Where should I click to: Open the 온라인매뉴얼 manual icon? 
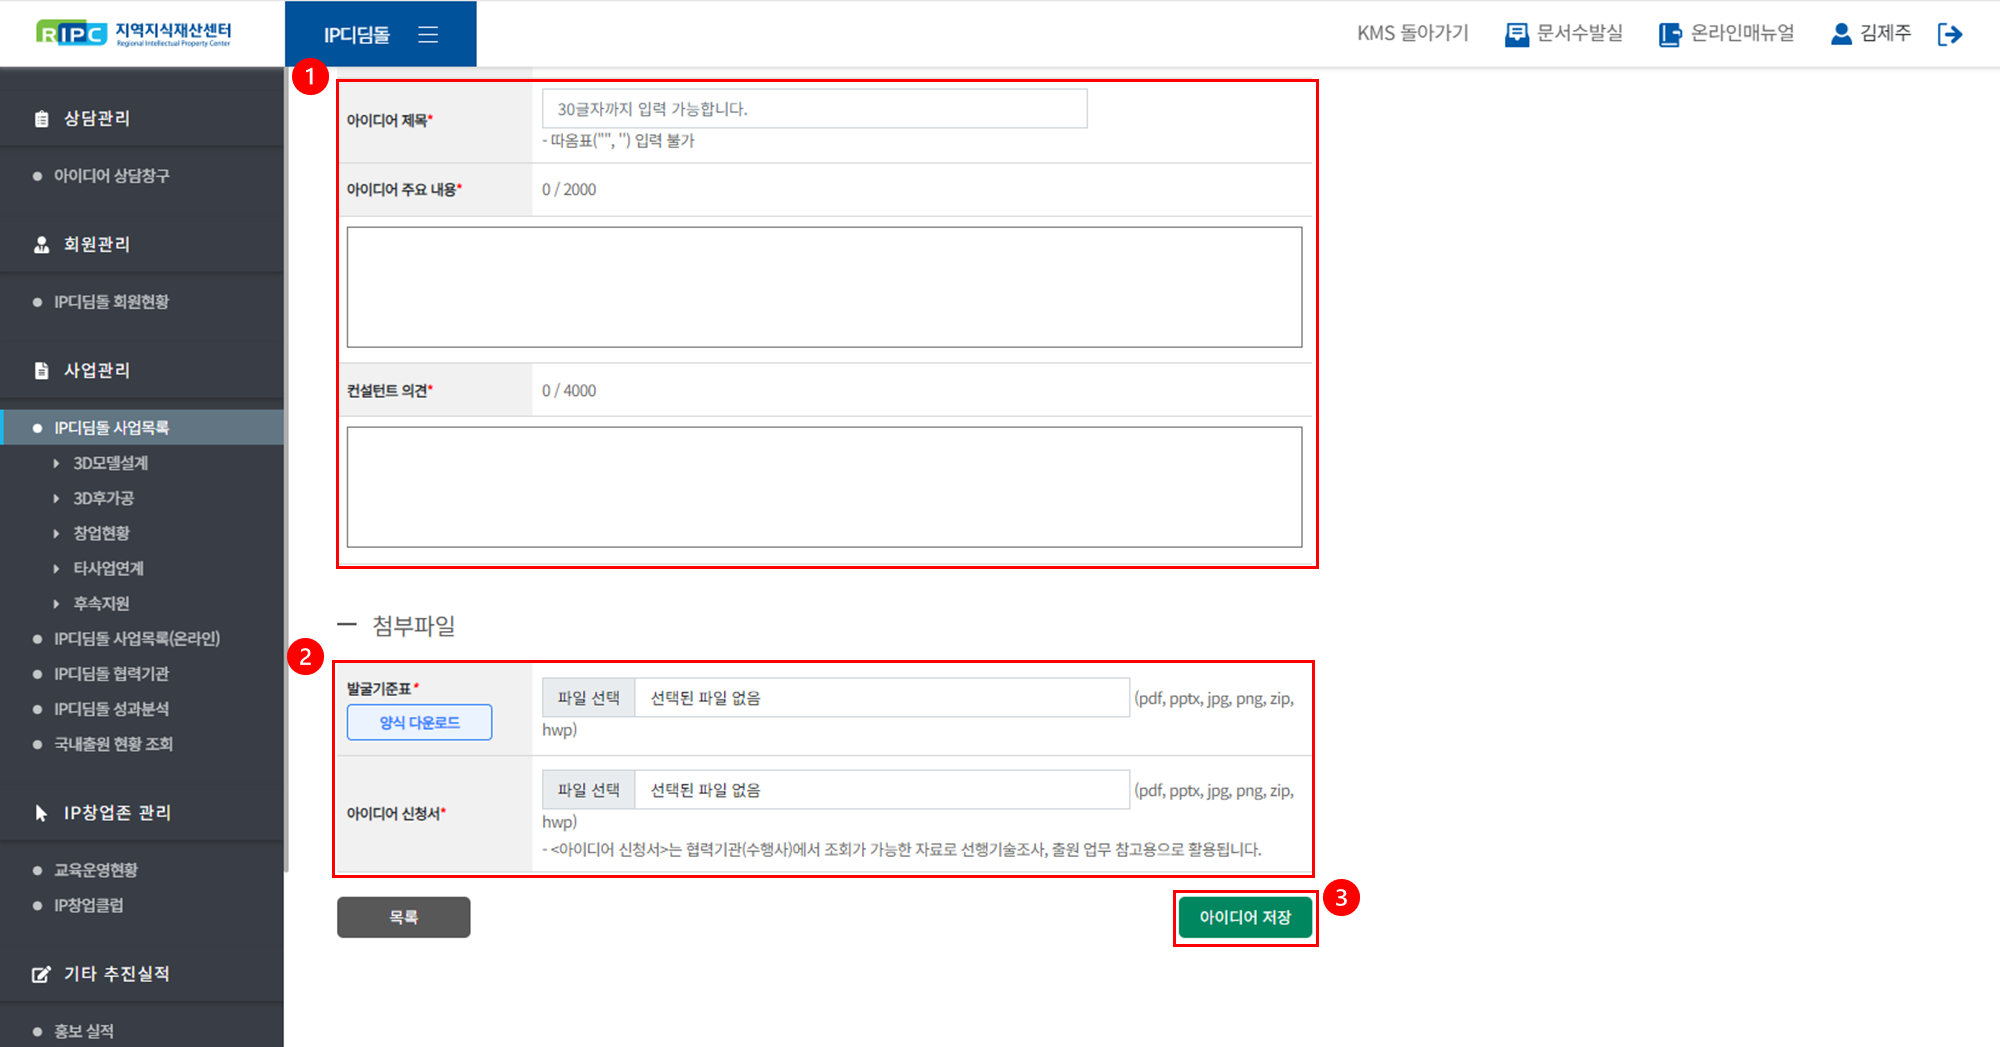click(1669, 35)
